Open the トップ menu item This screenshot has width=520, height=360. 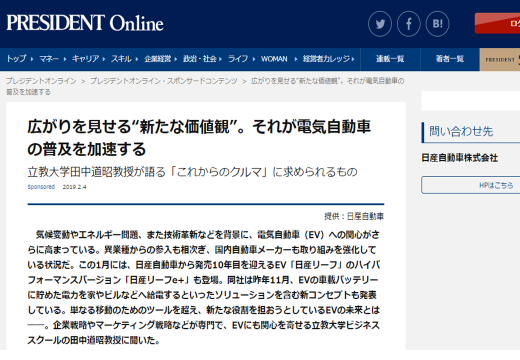[16, 59]
